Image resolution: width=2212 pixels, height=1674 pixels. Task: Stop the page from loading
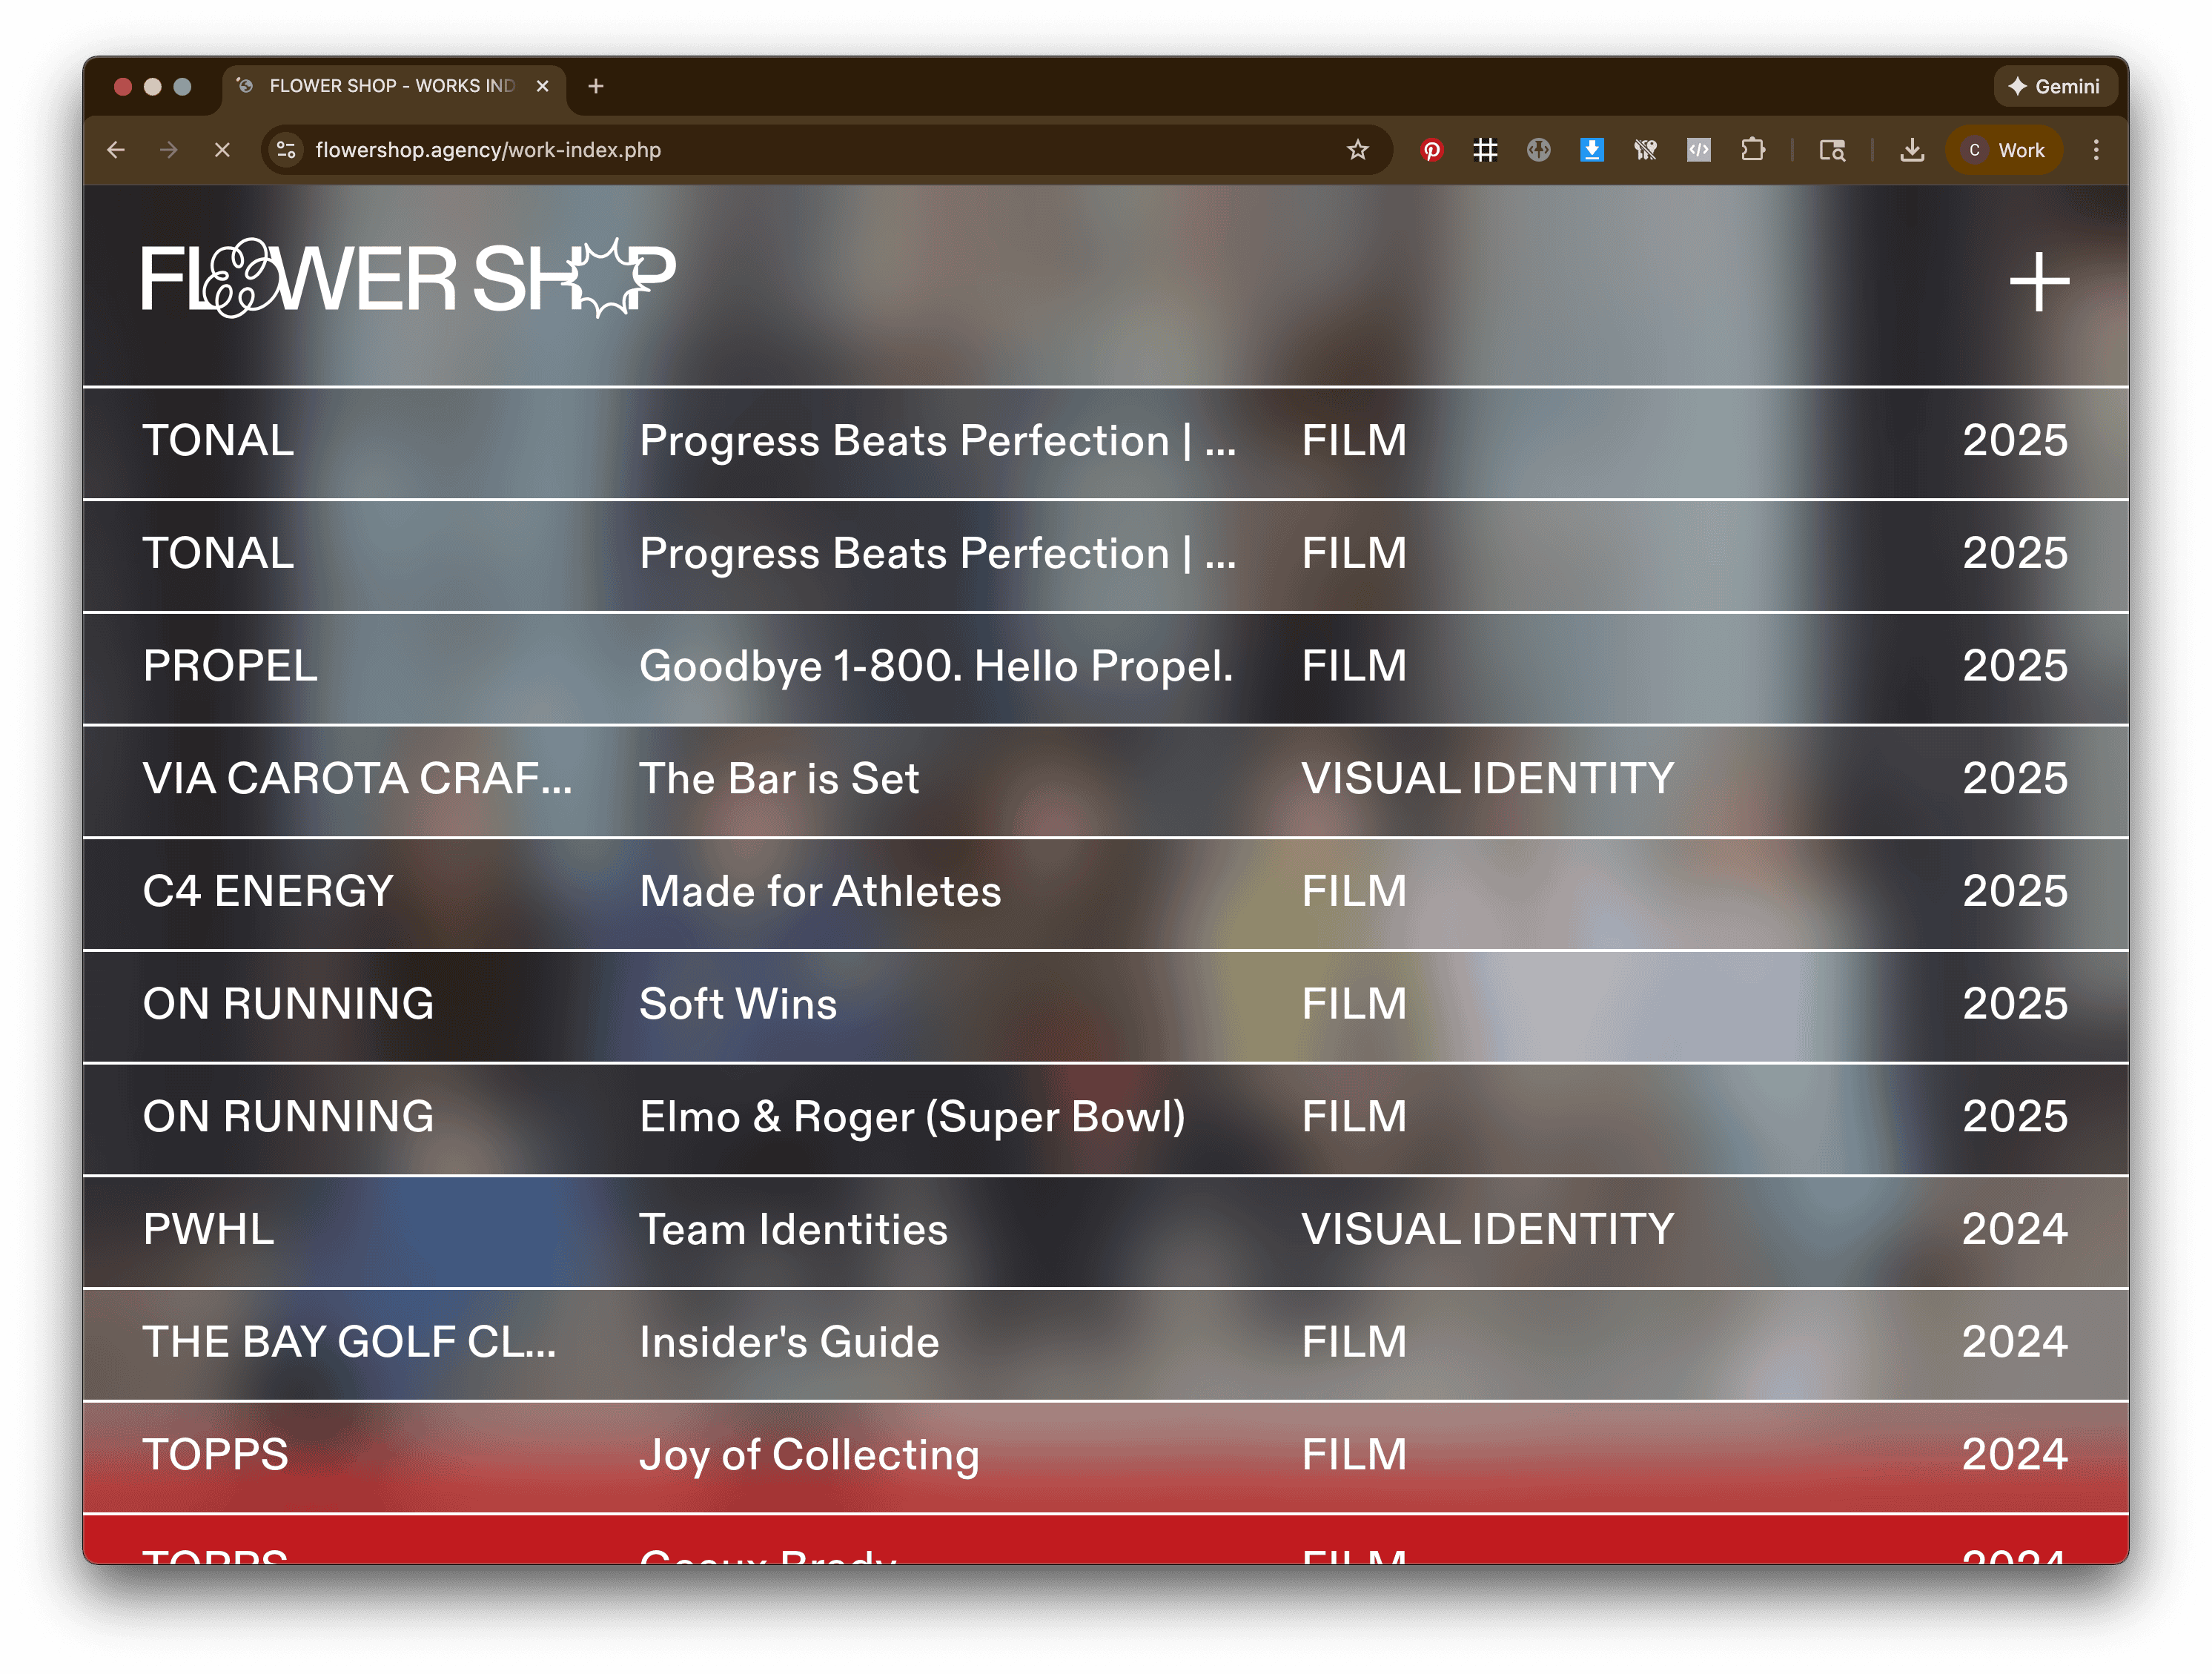tap(222, 150)
